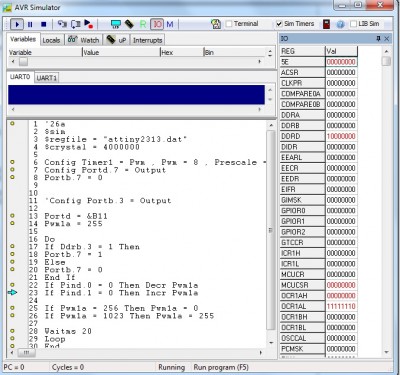Toggle the blue M memory view
The width and height of the screenshot is (400, 375).
coord(170,24)
